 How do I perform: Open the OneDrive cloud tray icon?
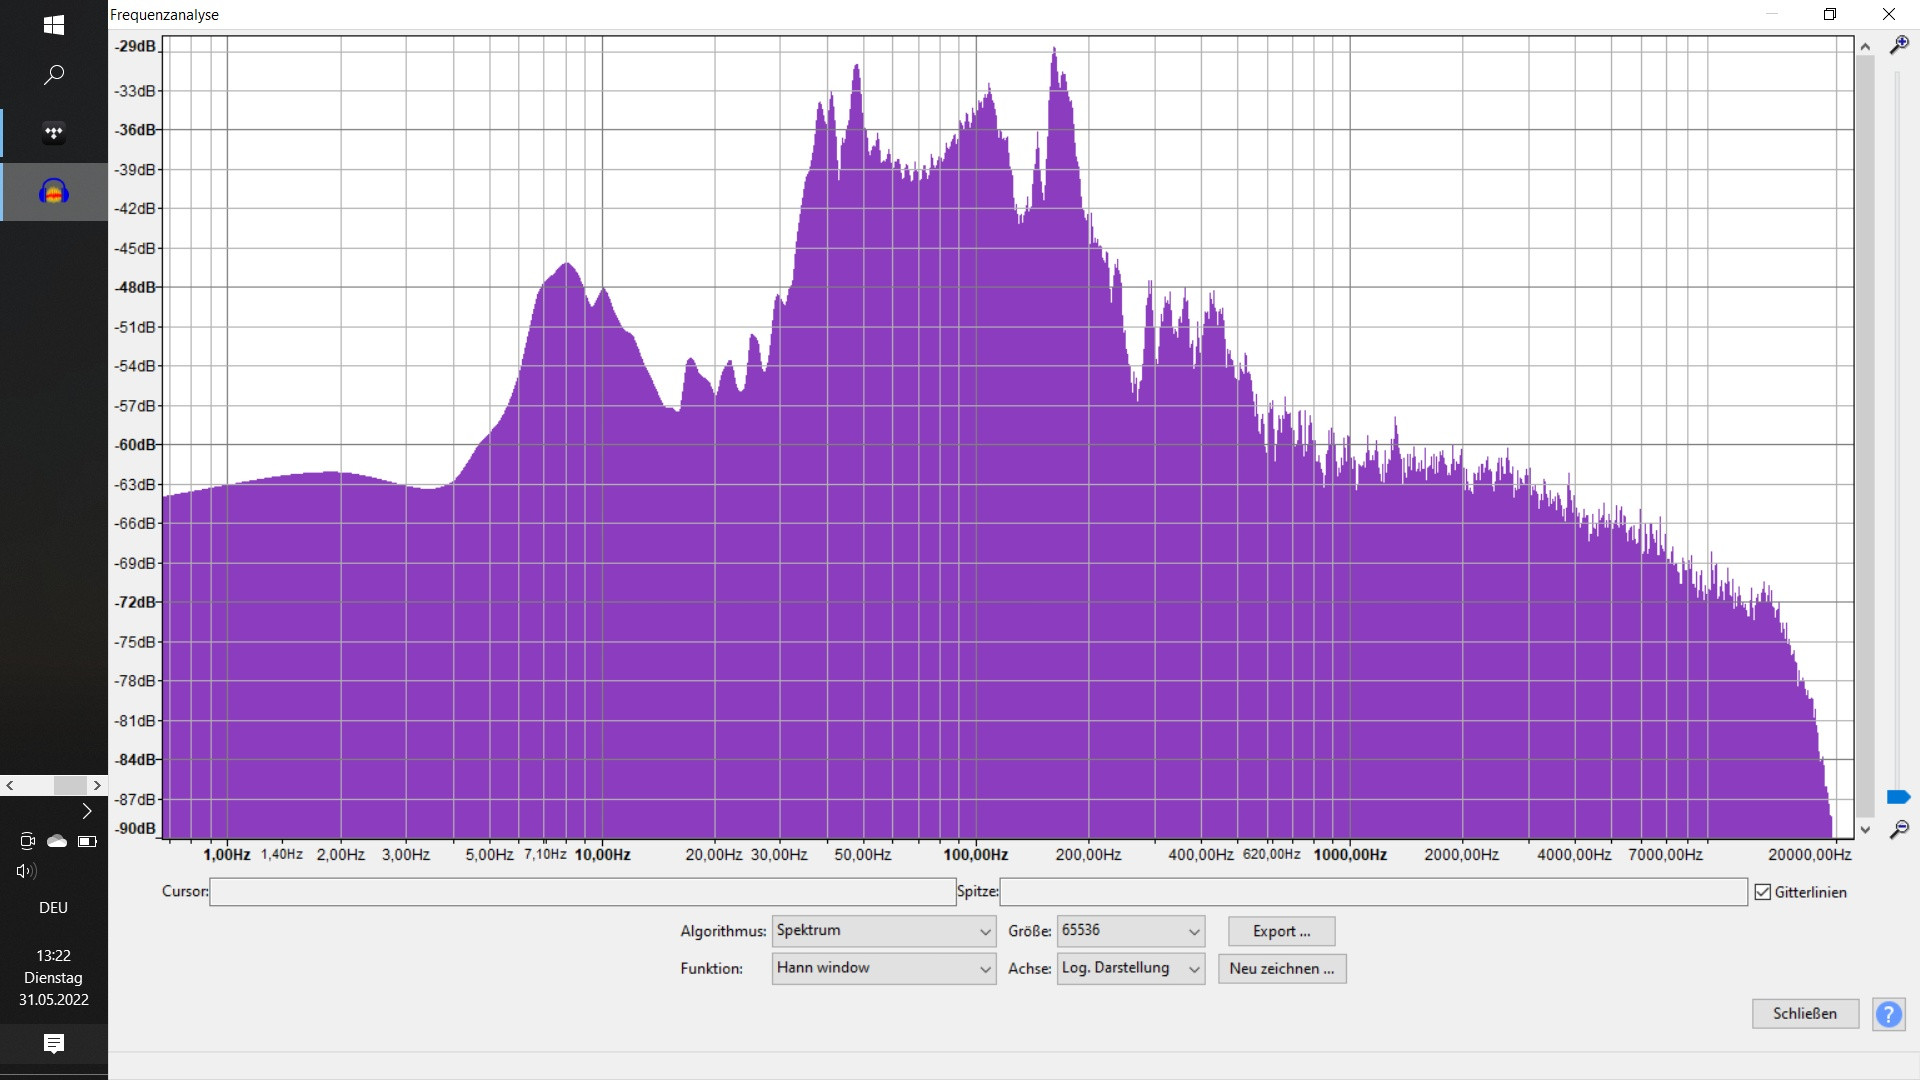[57, 841]
